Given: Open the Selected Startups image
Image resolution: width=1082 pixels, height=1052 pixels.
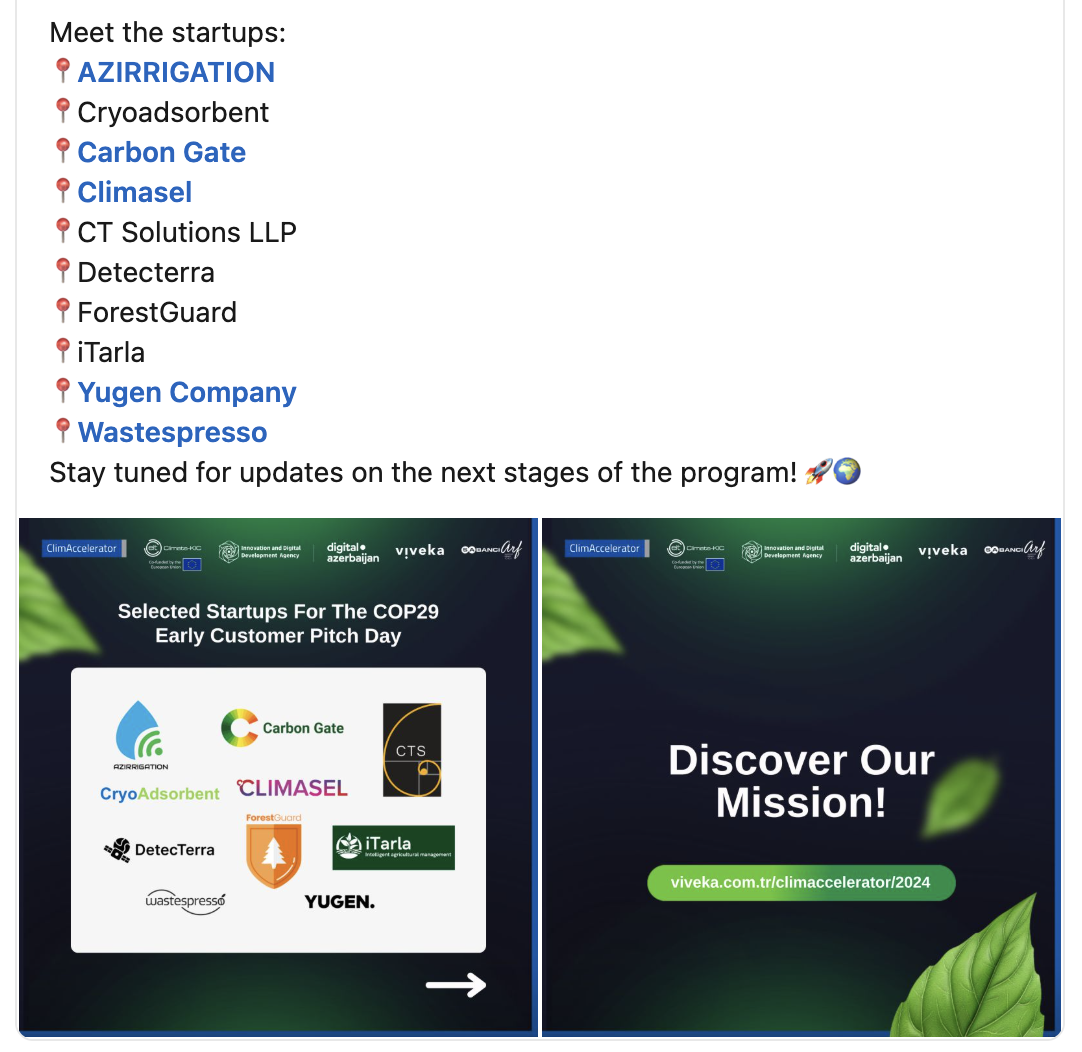Looking at the screenshot, I should coord(278,777).
